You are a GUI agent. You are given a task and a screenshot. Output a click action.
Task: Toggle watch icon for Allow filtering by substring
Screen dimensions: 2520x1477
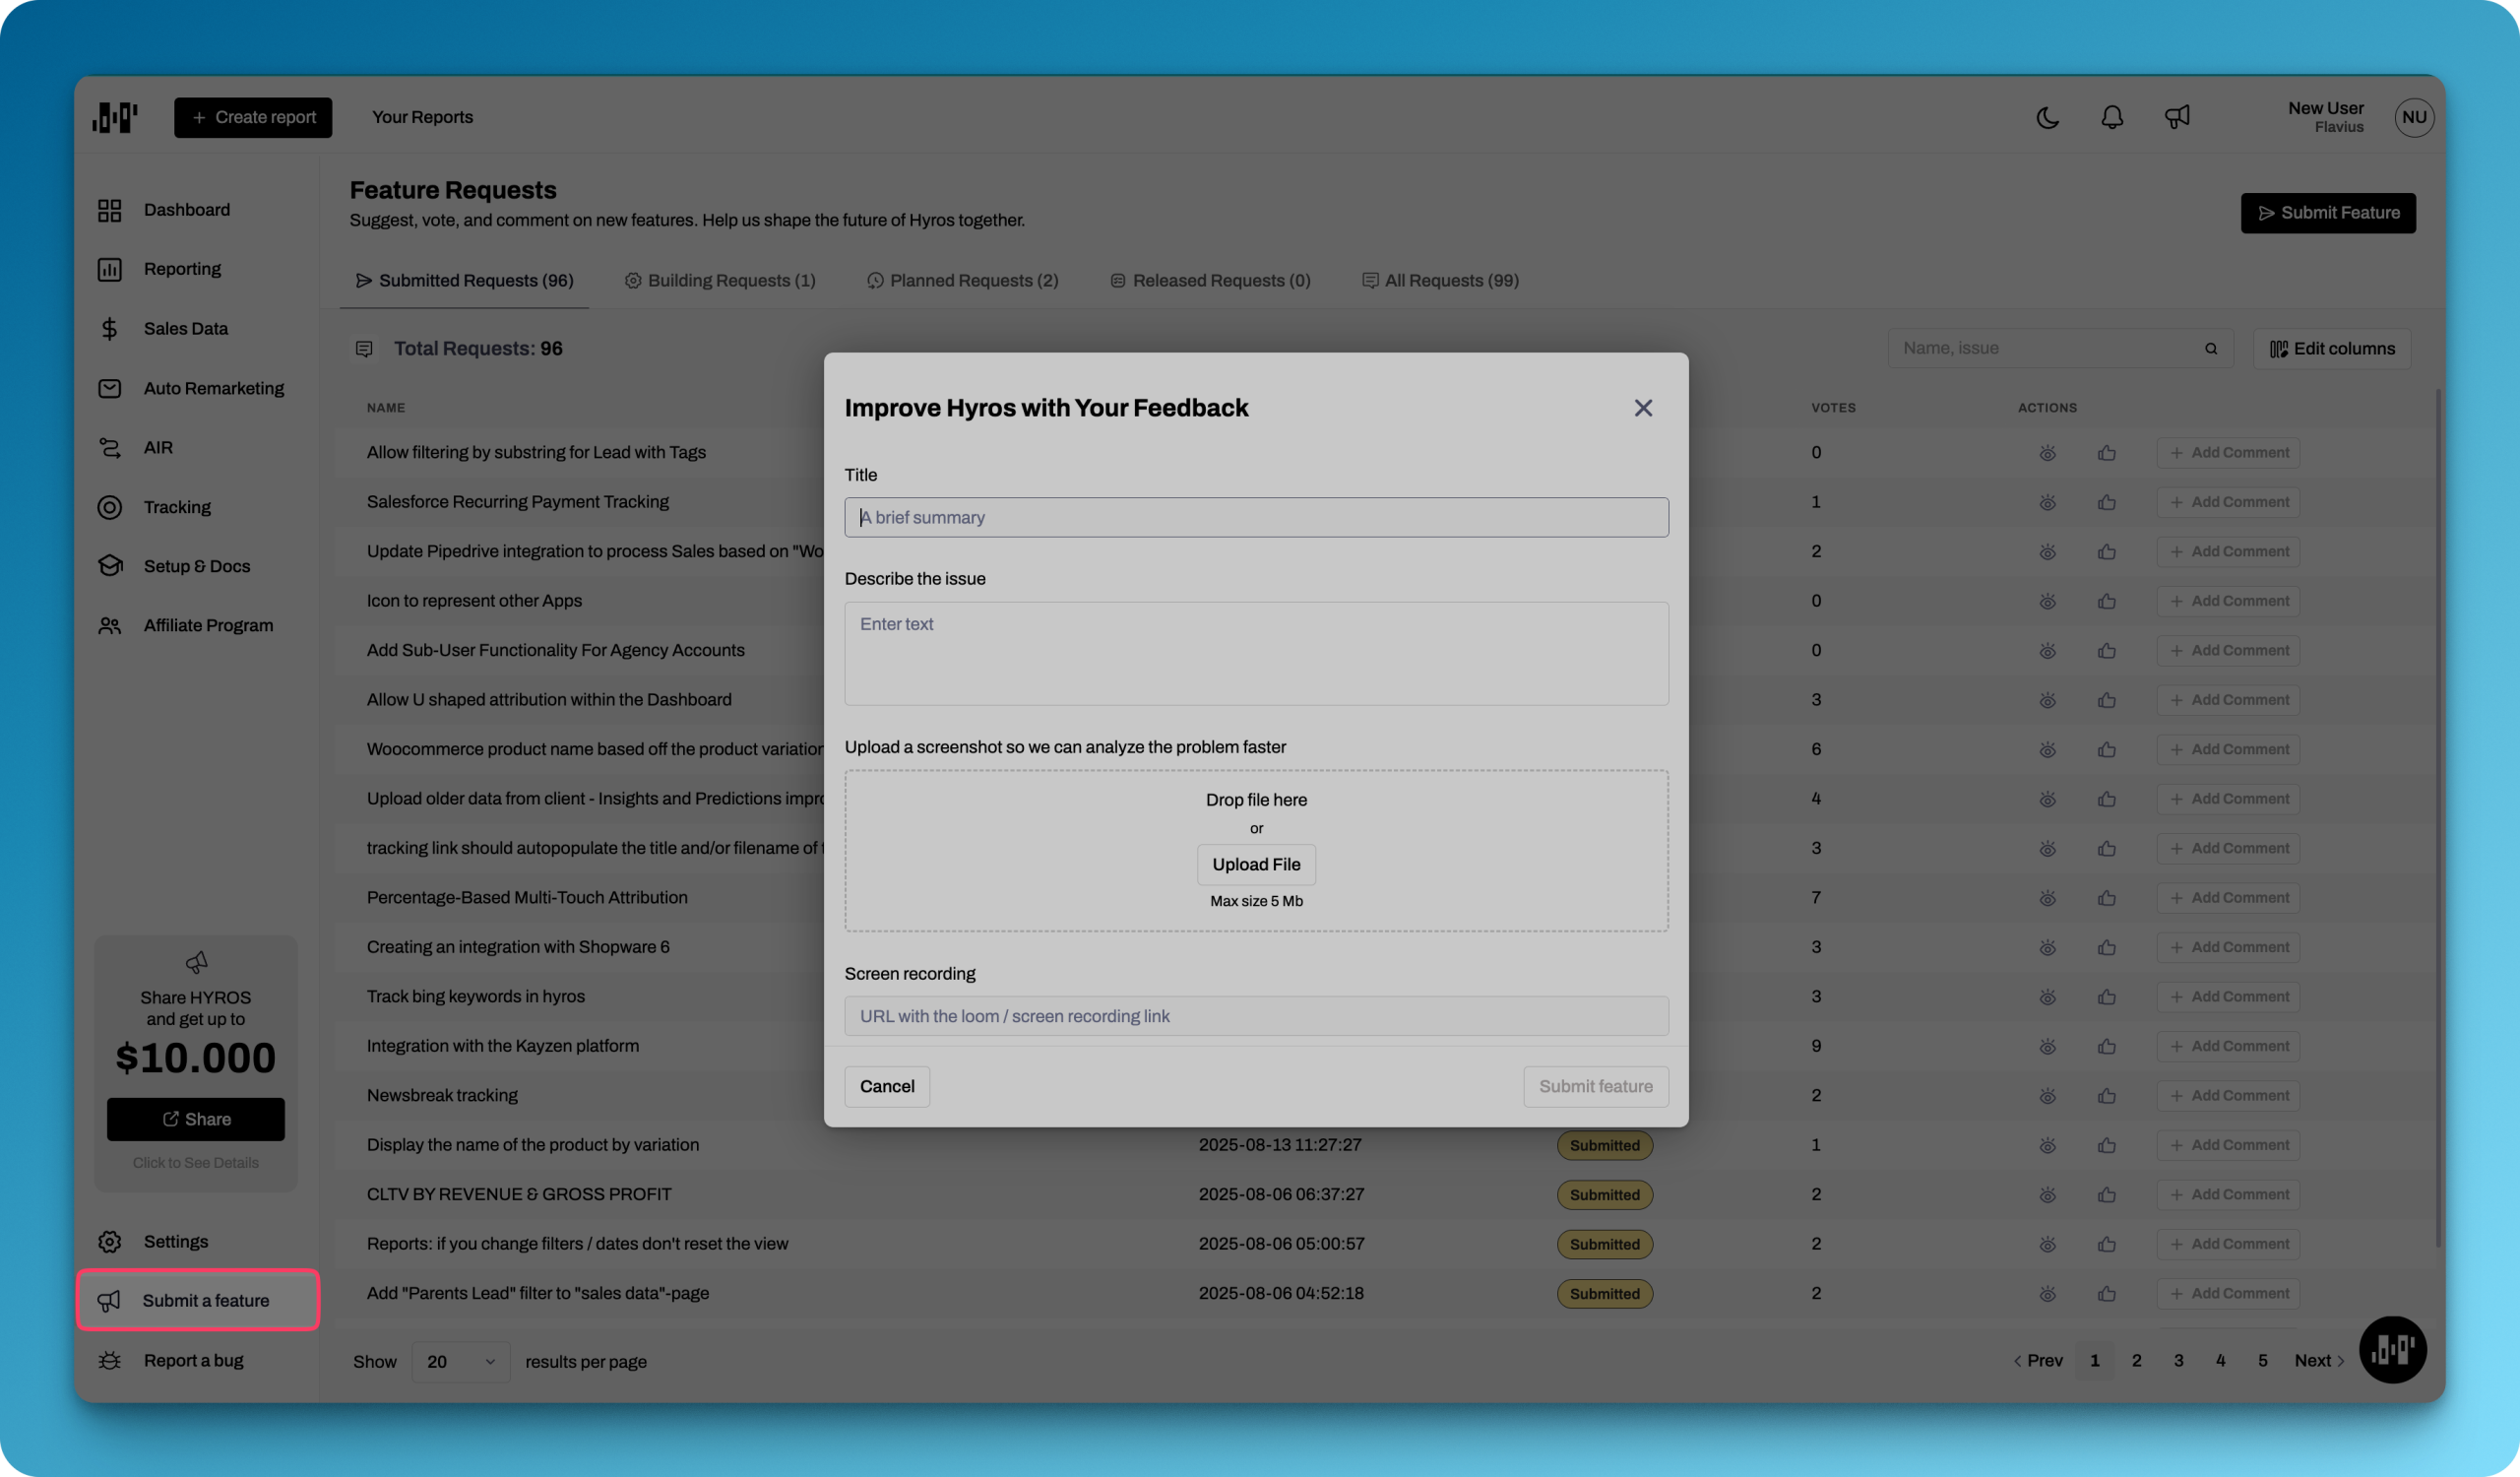2047,453
